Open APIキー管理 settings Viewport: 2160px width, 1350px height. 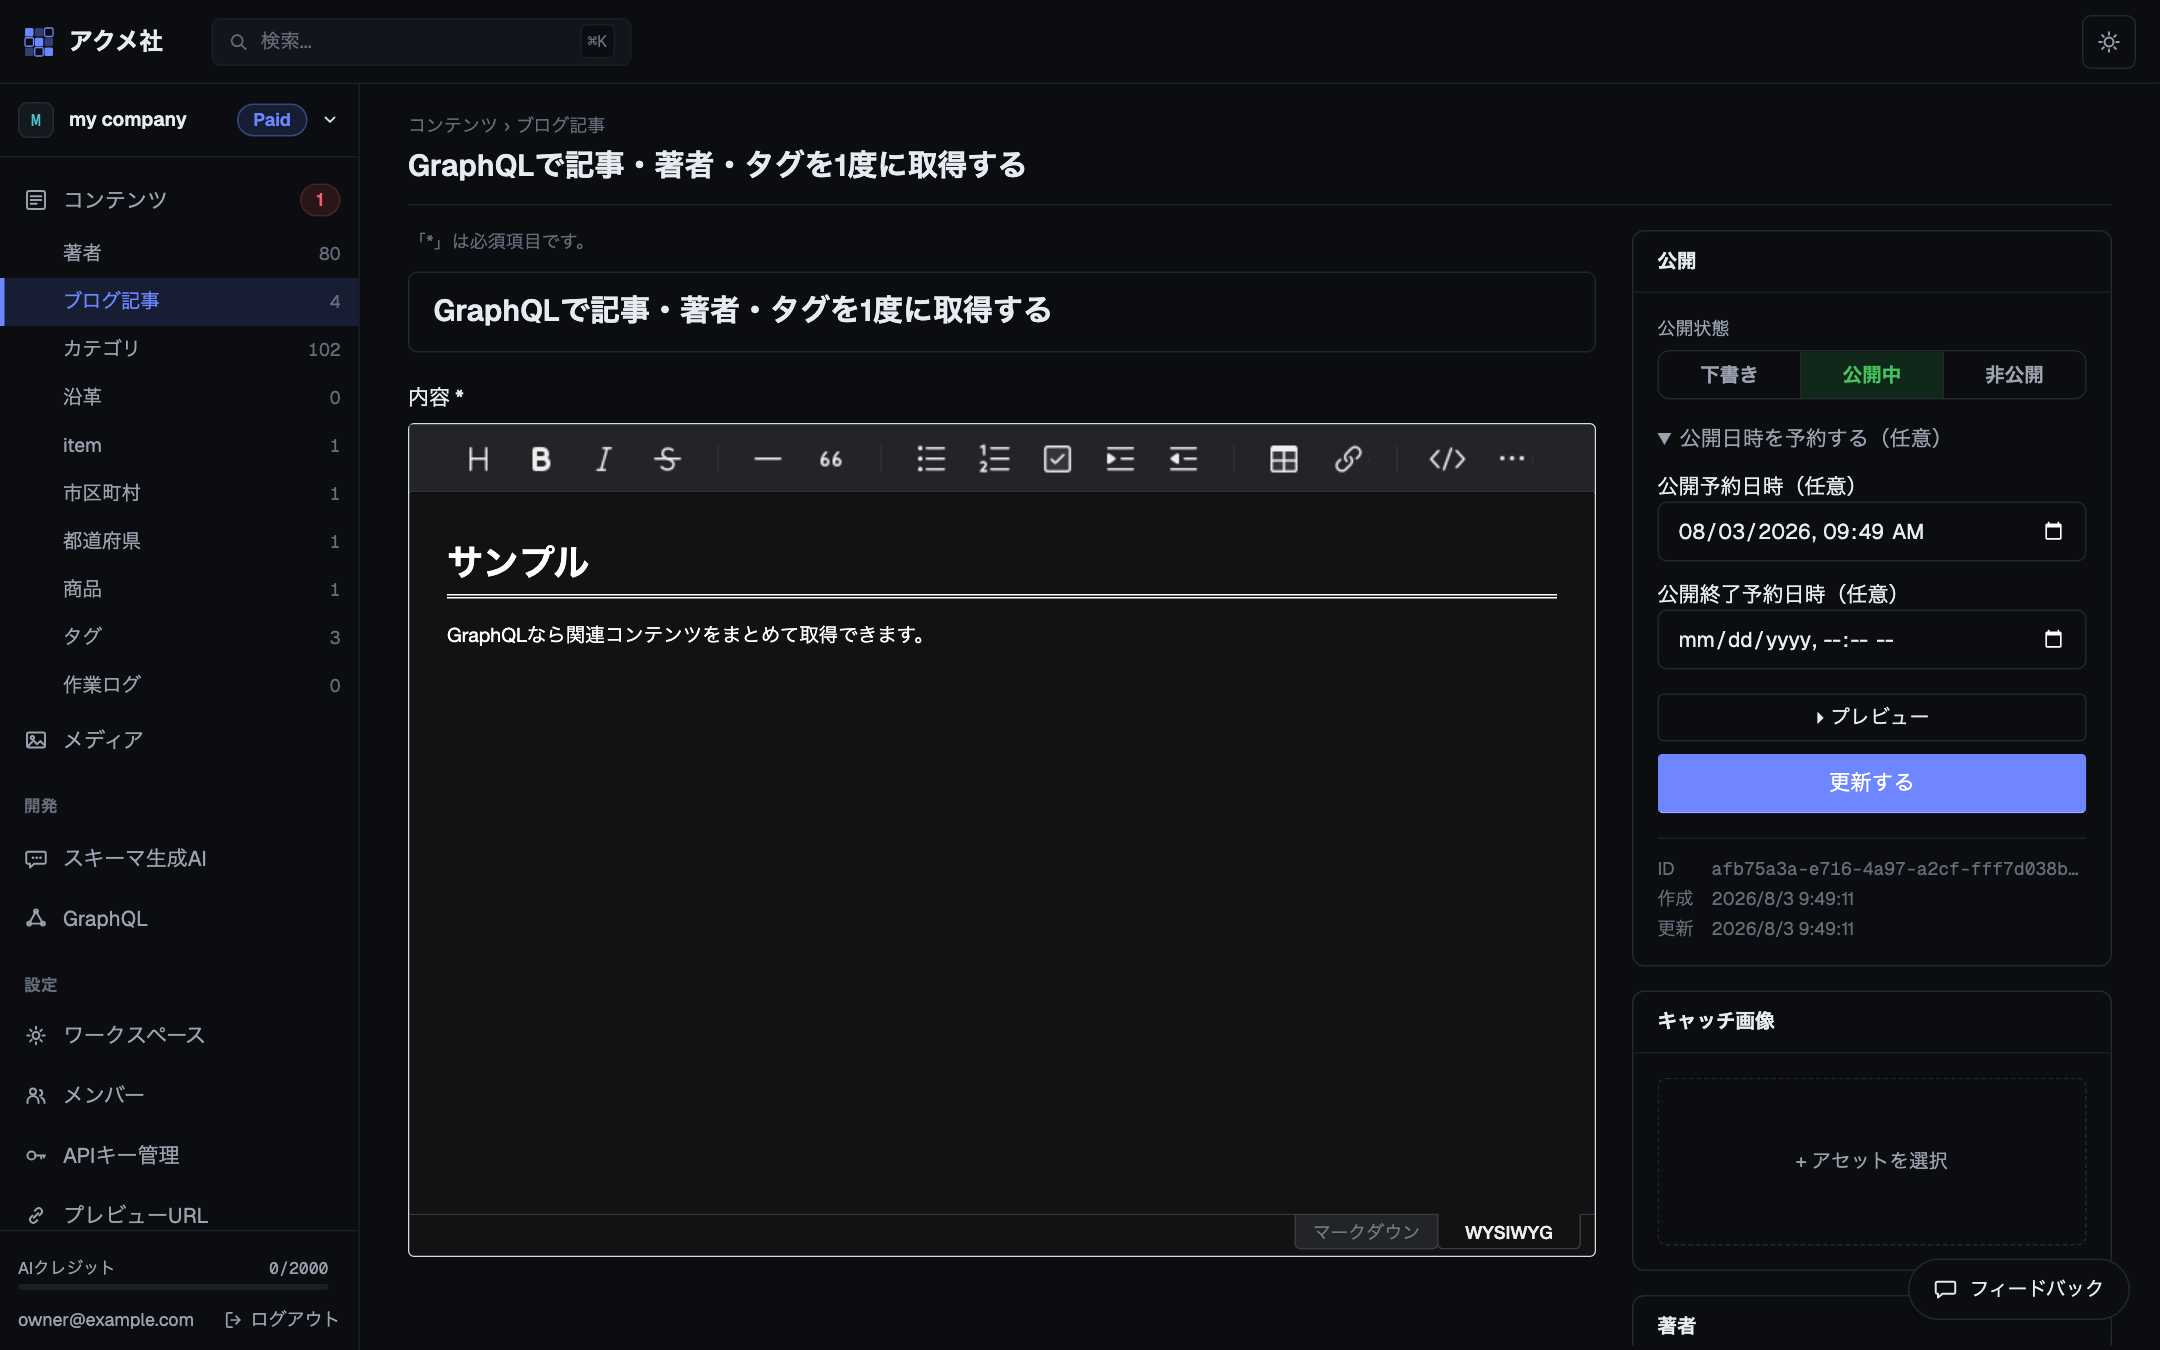pos(180,1155)
